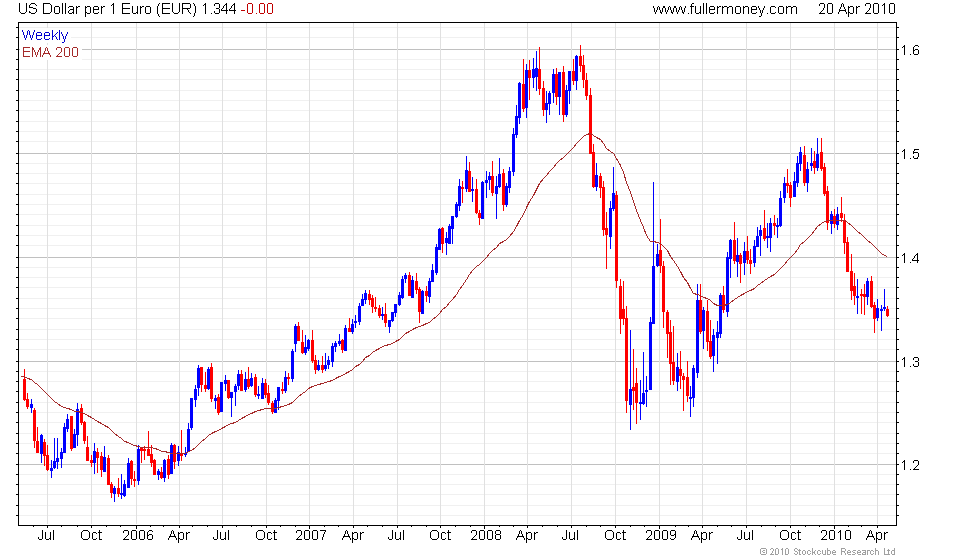980x560 pixels.
Task: Click the 'Apr' label just after 2006
Action: coord(179,536)
